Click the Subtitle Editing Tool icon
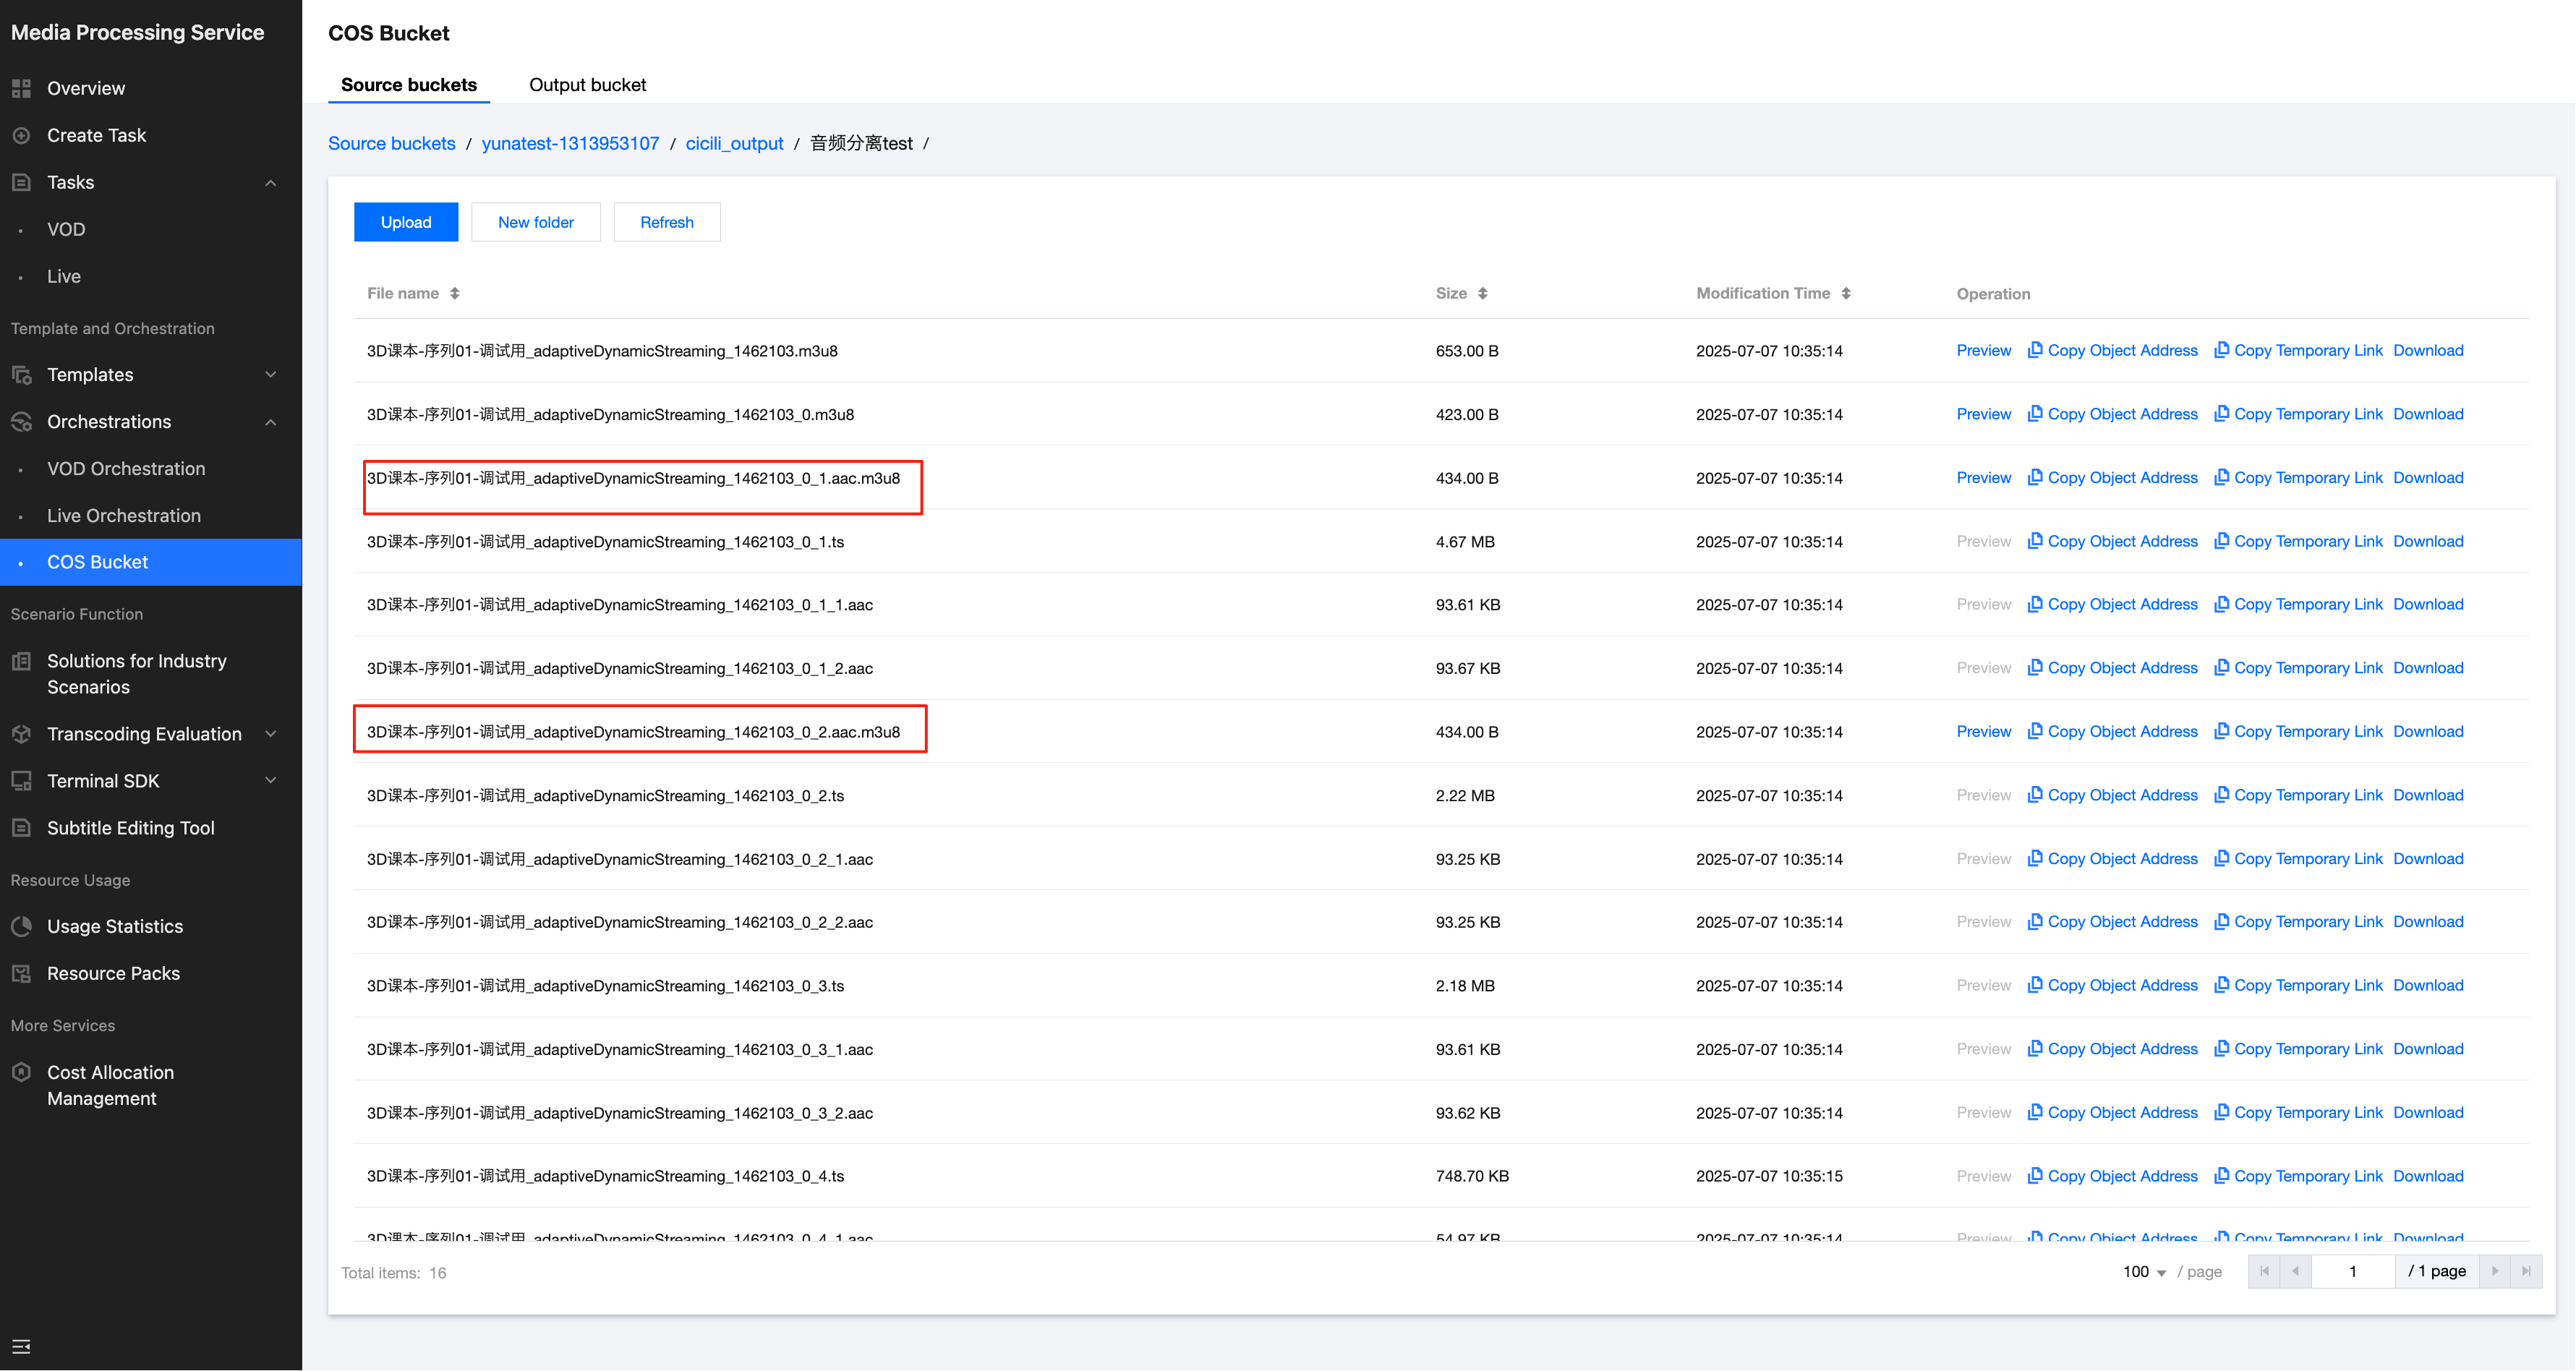The height and width of the screenshot is (1371, 2576). pyautogui.click(x=21, y=828)
